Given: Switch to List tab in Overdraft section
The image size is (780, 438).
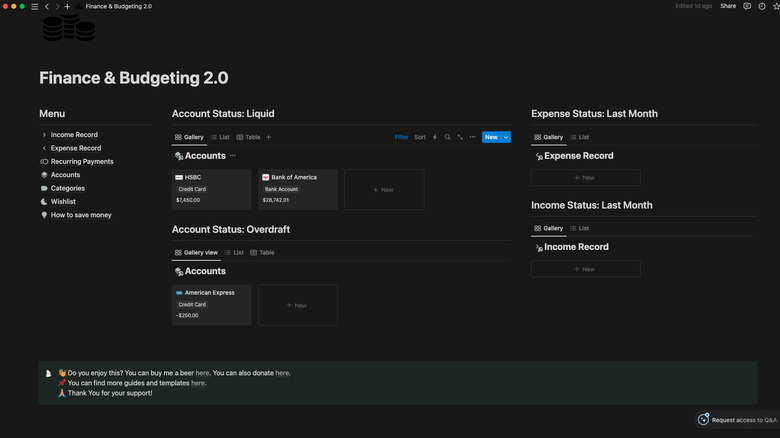Looking at the screenshot, I should (234, 253).
